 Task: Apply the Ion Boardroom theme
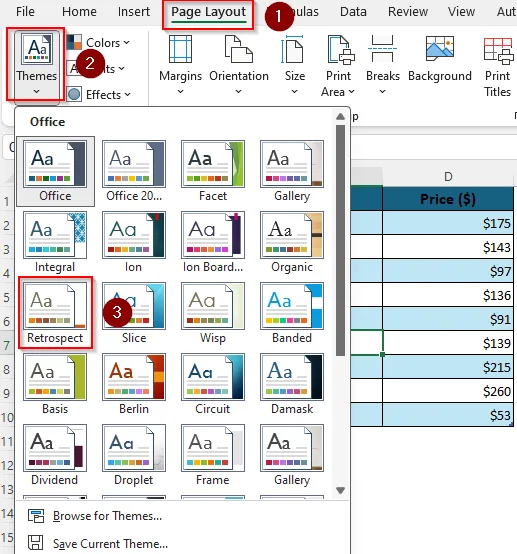point(213,242)
